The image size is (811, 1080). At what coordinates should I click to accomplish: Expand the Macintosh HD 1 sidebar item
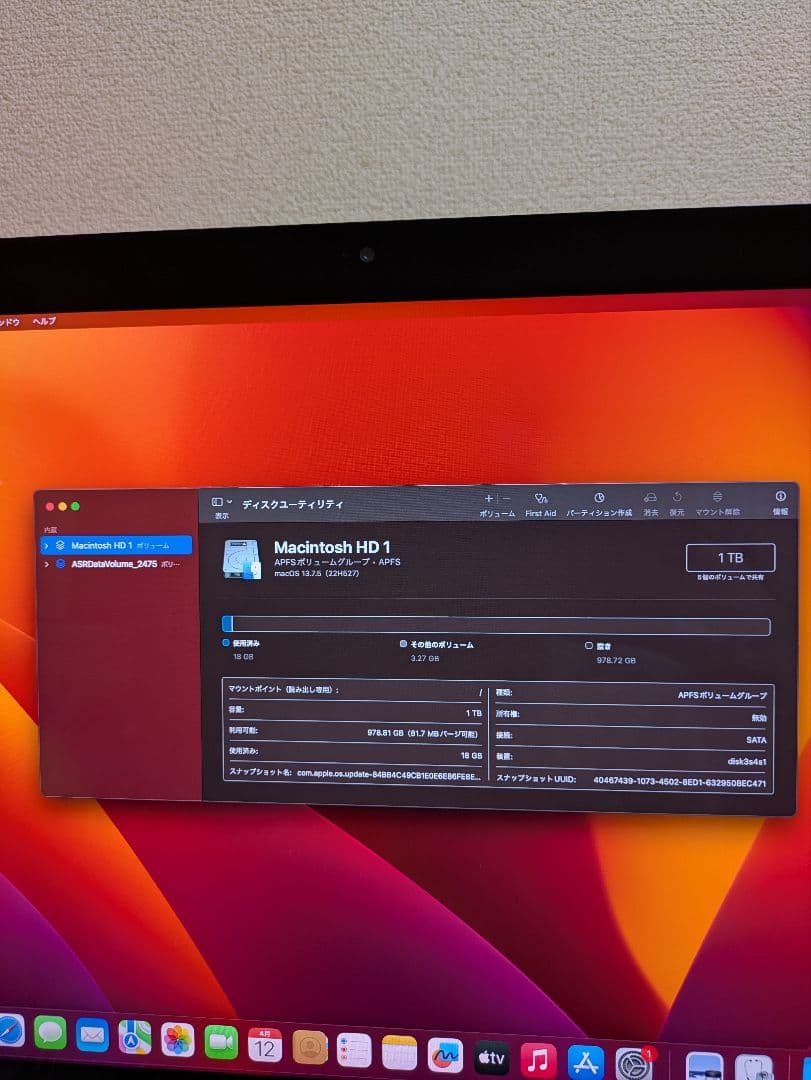pyautogui.click(x=45, y=545)
